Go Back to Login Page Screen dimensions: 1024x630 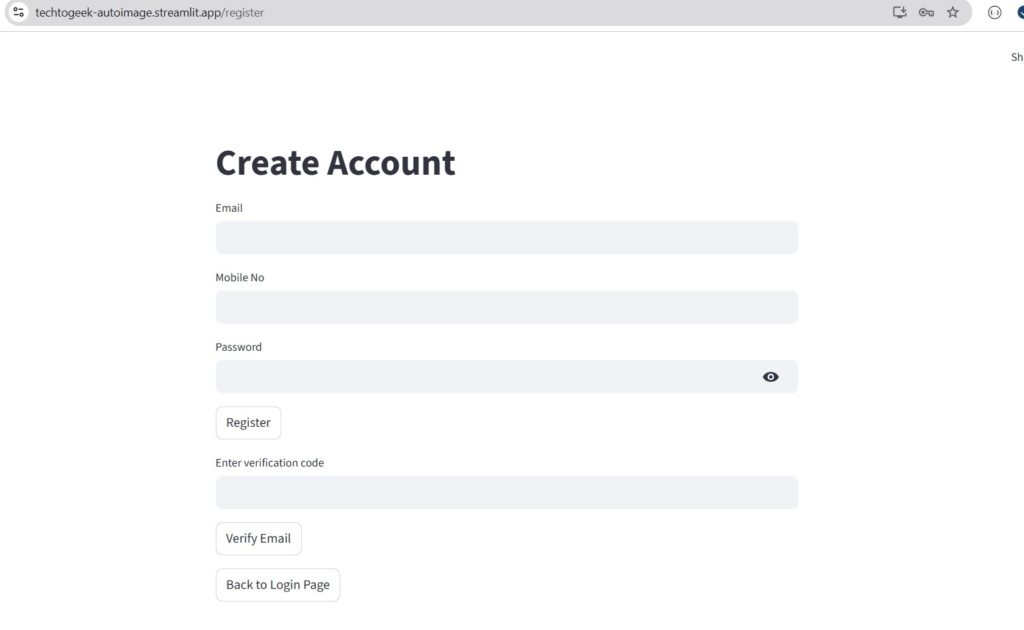click(x=277, y=585)
